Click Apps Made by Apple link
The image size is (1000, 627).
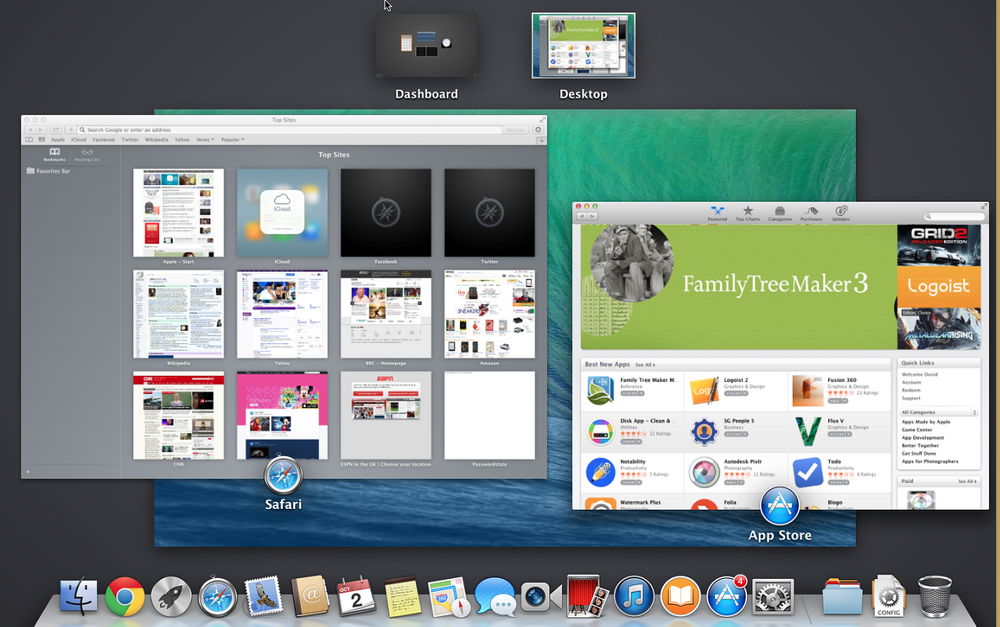[x=926, y=422]
